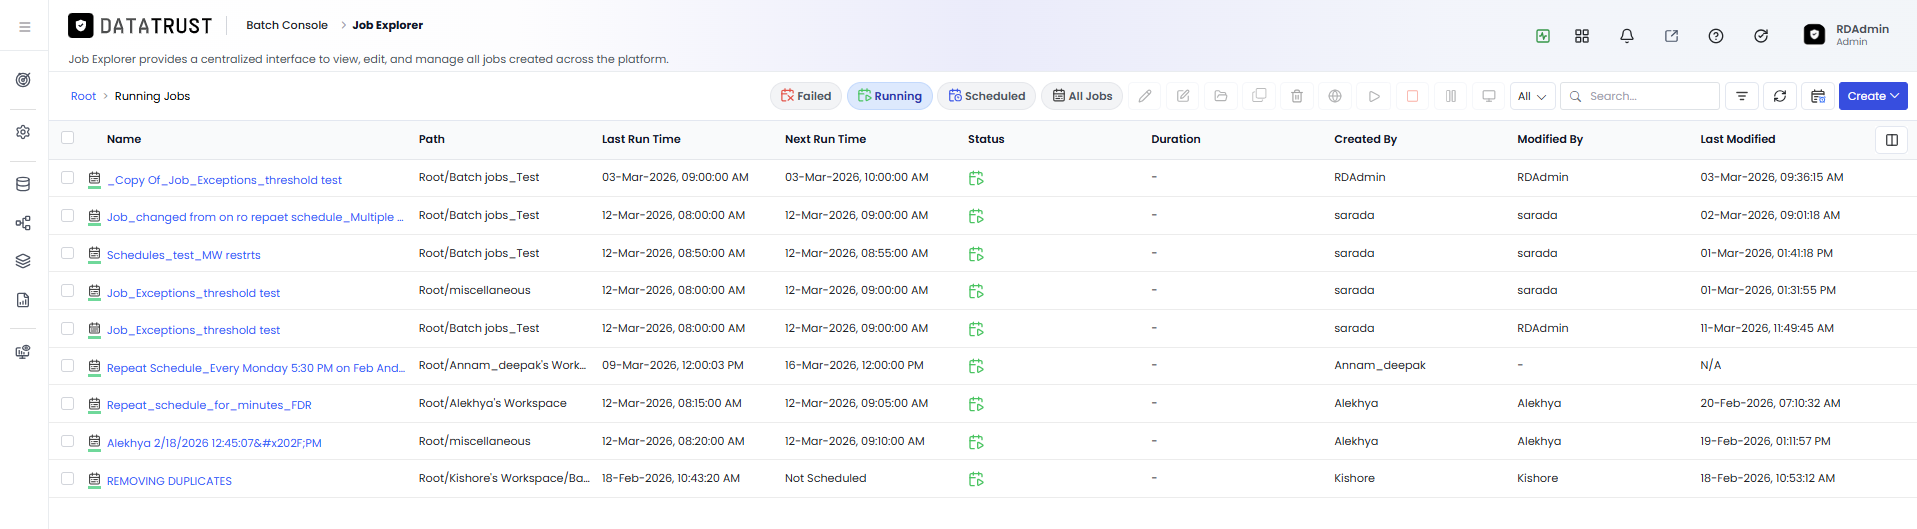Open the workflow nodes icon in sidebar
The height and width of the screenshot is (529, 1917).
pyautogui.click(x=23, y=223)
